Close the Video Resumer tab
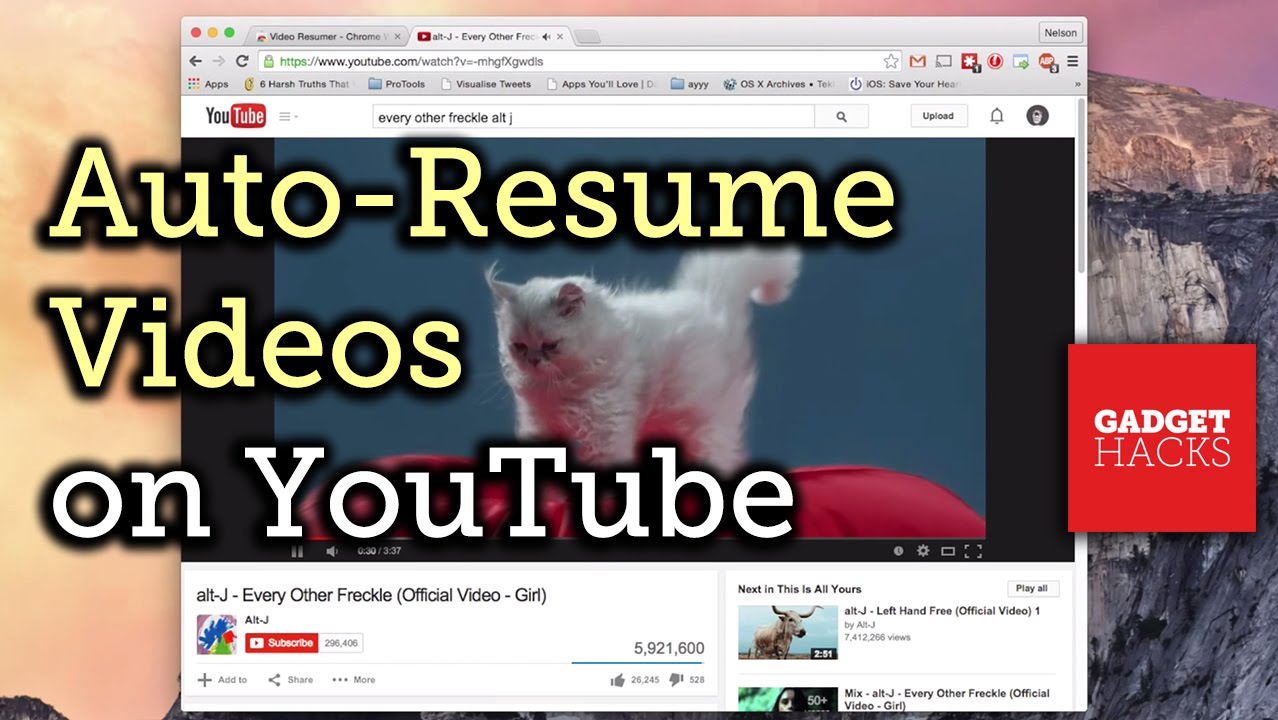 [397, 37]
